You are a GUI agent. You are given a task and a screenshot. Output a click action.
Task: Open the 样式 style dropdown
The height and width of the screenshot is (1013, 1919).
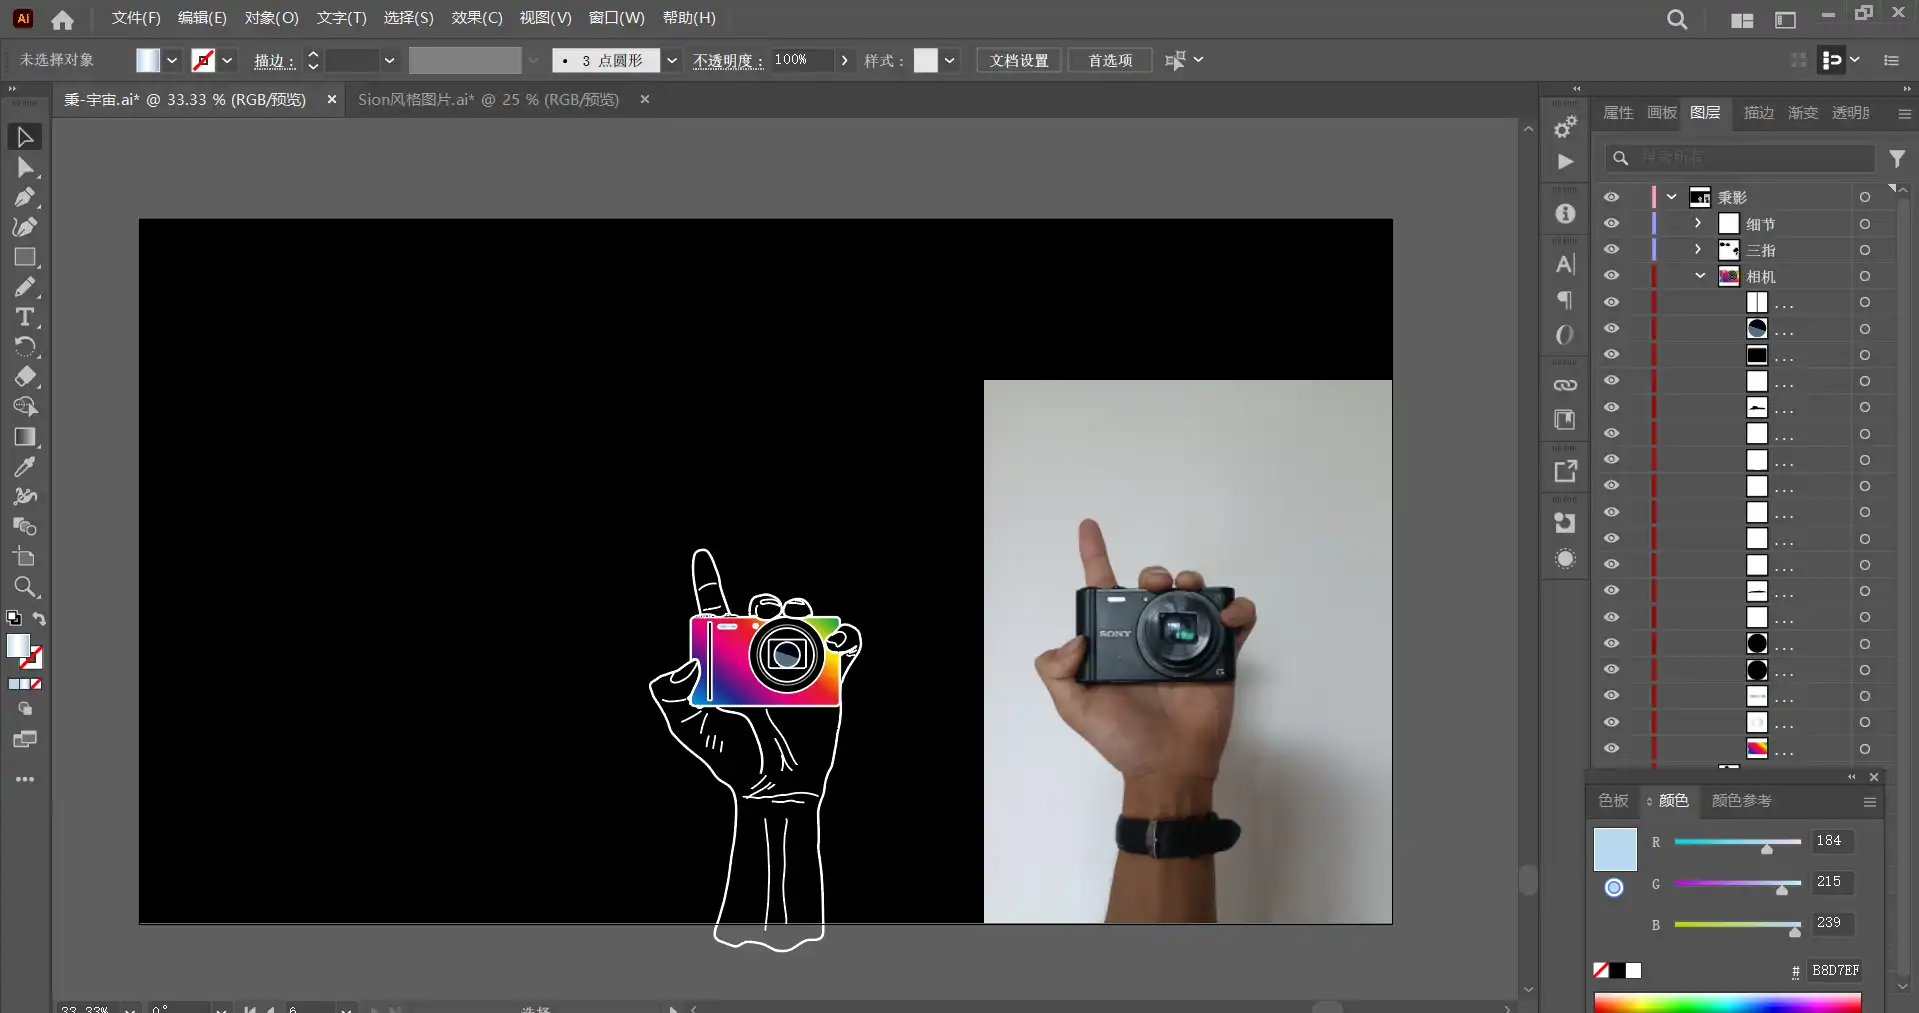click(949, 61)
